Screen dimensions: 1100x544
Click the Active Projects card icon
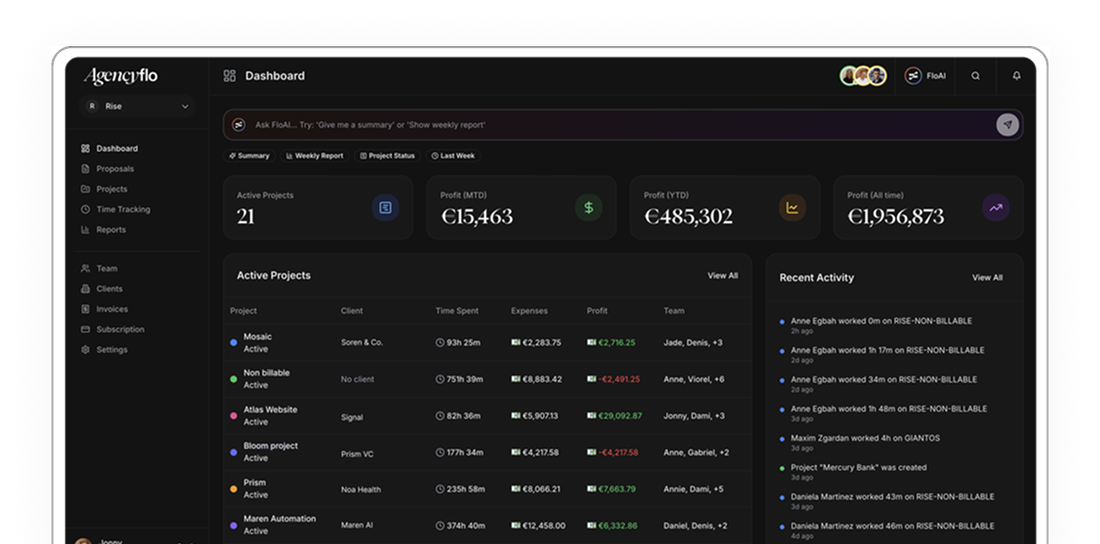385,208
